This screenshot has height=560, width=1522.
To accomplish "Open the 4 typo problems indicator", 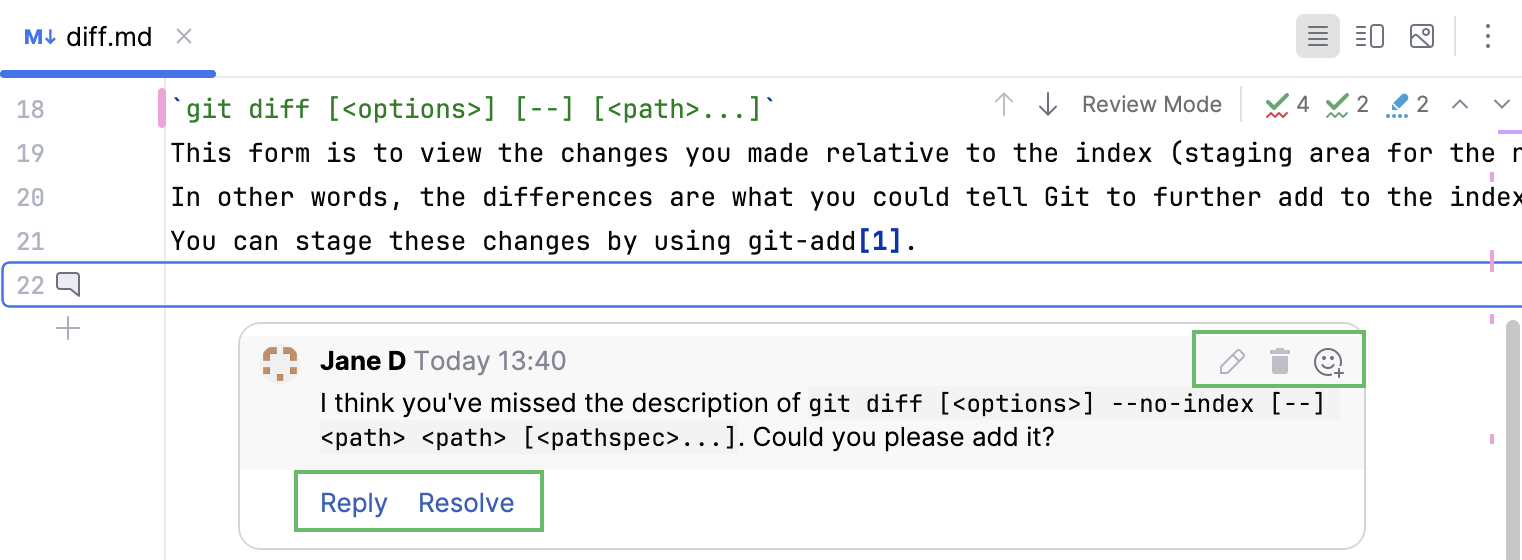I will click(x=1287, y=104).
